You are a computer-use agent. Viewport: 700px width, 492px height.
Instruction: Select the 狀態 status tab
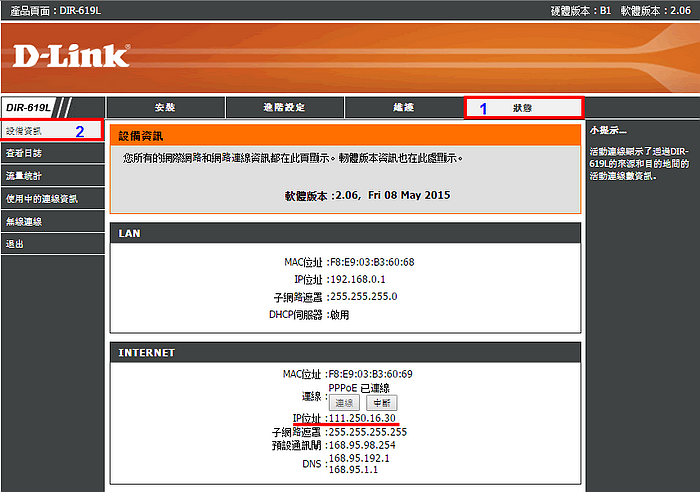(x=523, y=107)
